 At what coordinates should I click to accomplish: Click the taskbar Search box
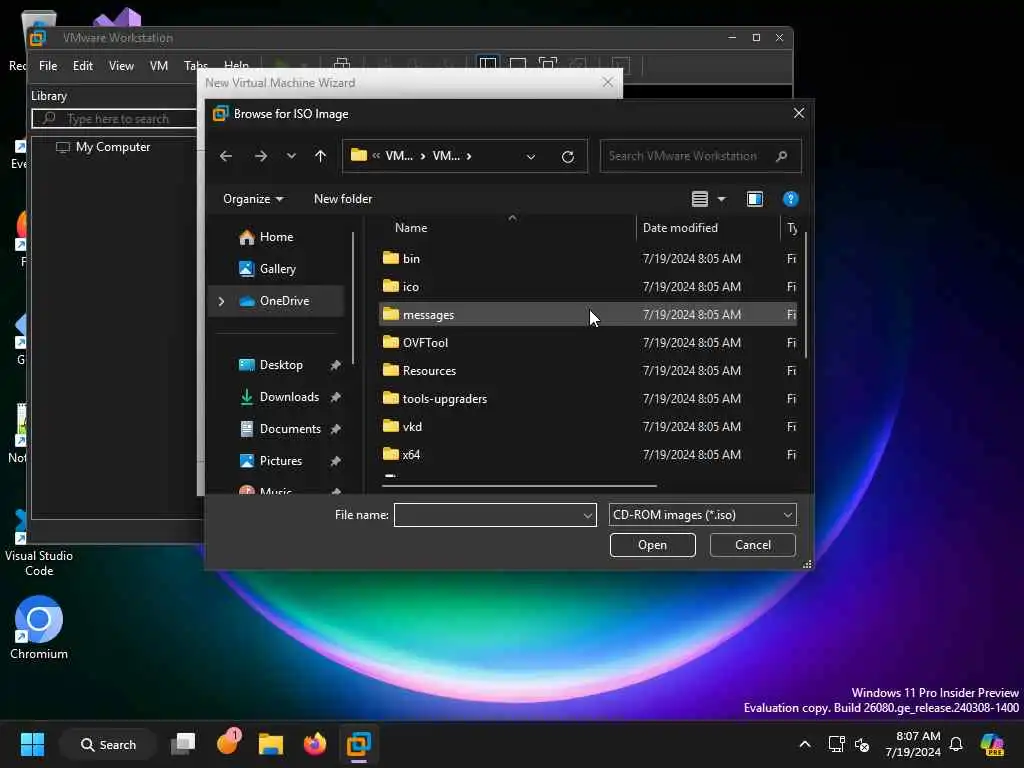pyautogui.click(x=108, y=744)
